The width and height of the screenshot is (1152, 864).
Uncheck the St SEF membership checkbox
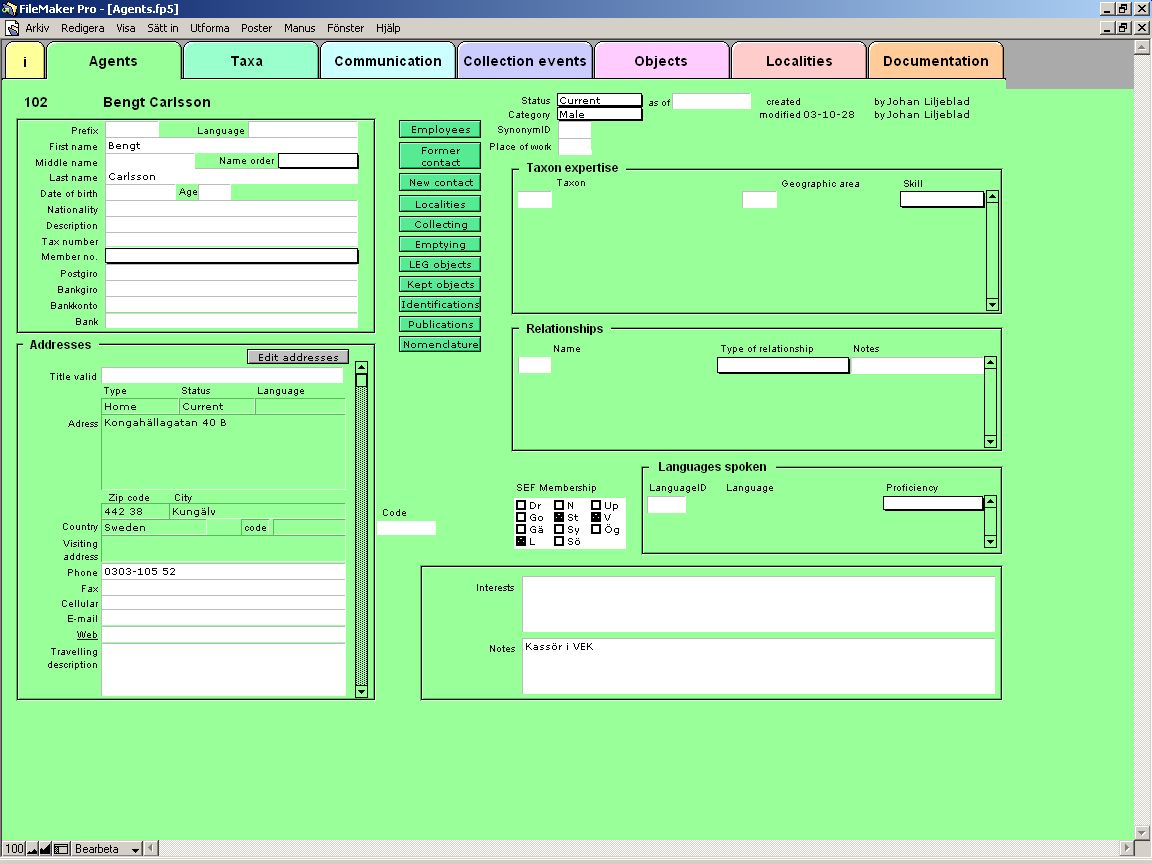point(559,518)
